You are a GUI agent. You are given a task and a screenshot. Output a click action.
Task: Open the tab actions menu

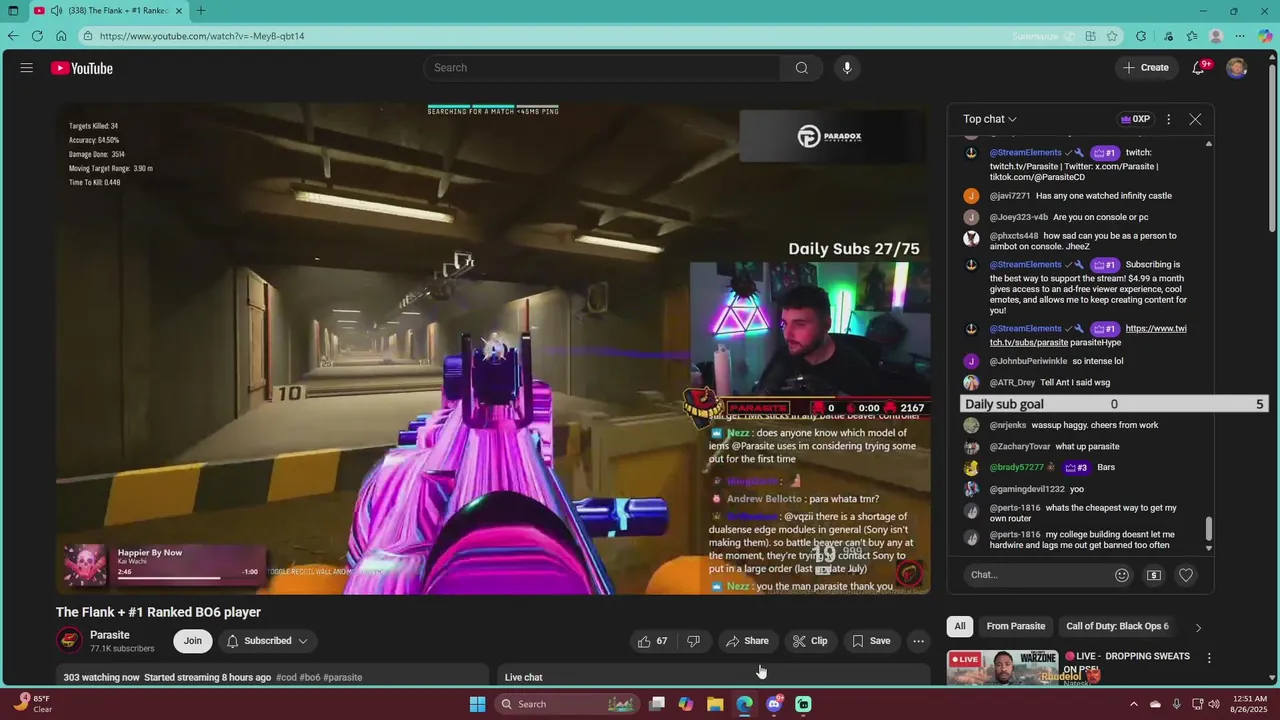click(13, 11)
